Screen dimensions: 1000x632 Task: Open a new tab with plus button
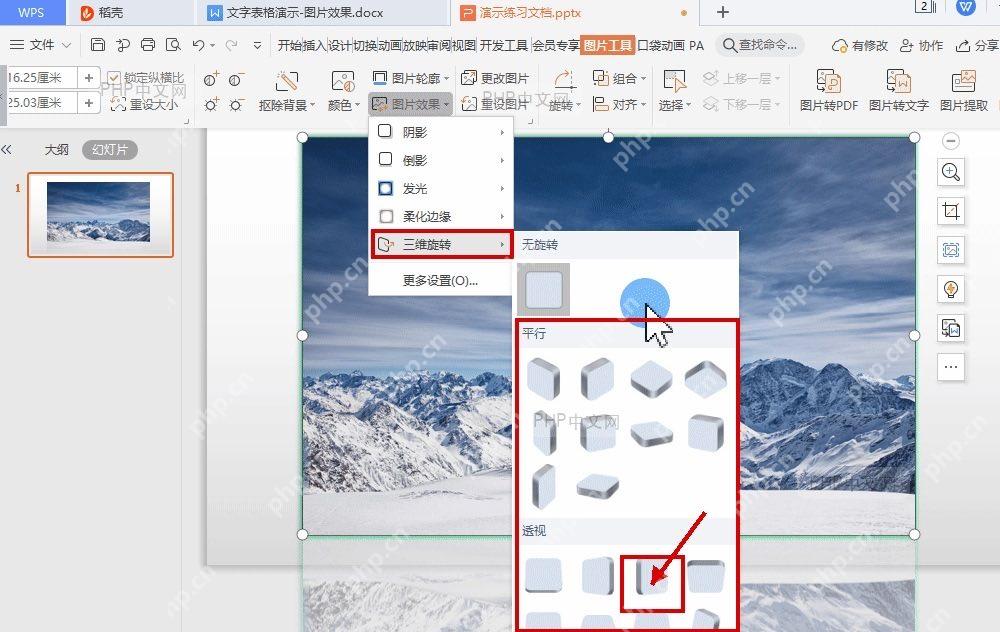pos(723,12)
